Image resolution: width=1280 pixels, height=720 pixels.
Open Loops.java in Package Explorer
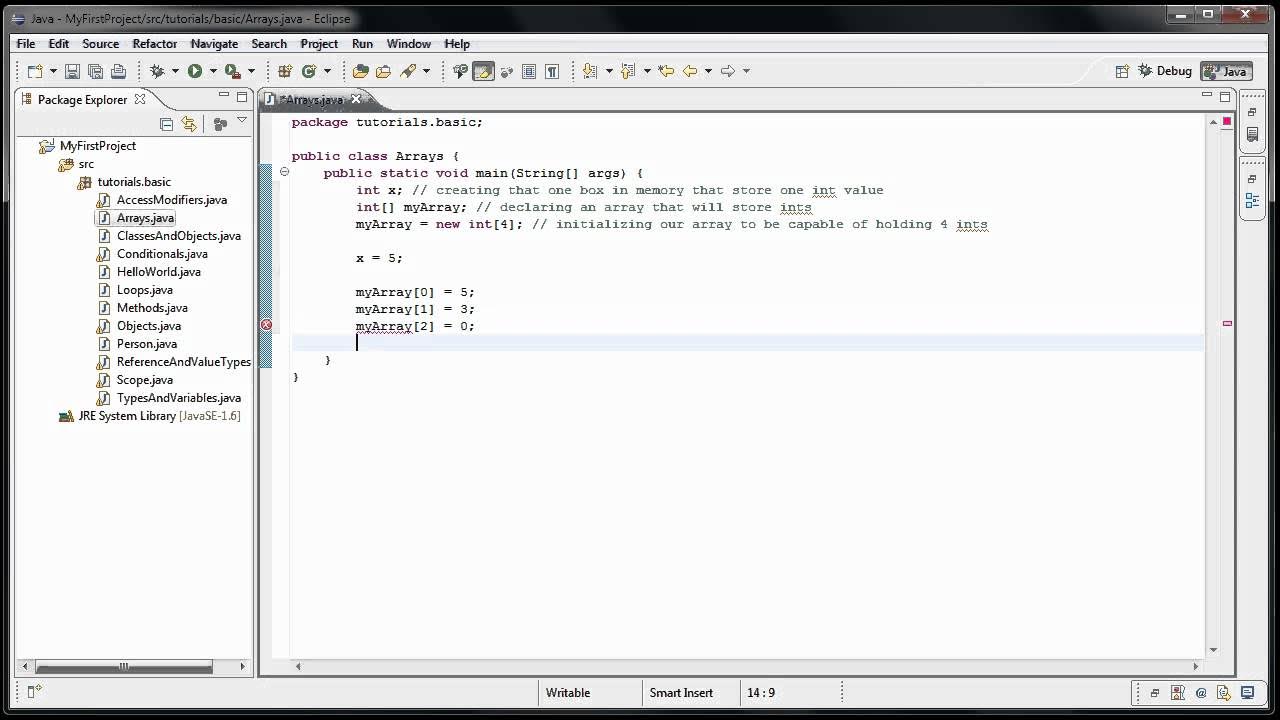(144, 290)
